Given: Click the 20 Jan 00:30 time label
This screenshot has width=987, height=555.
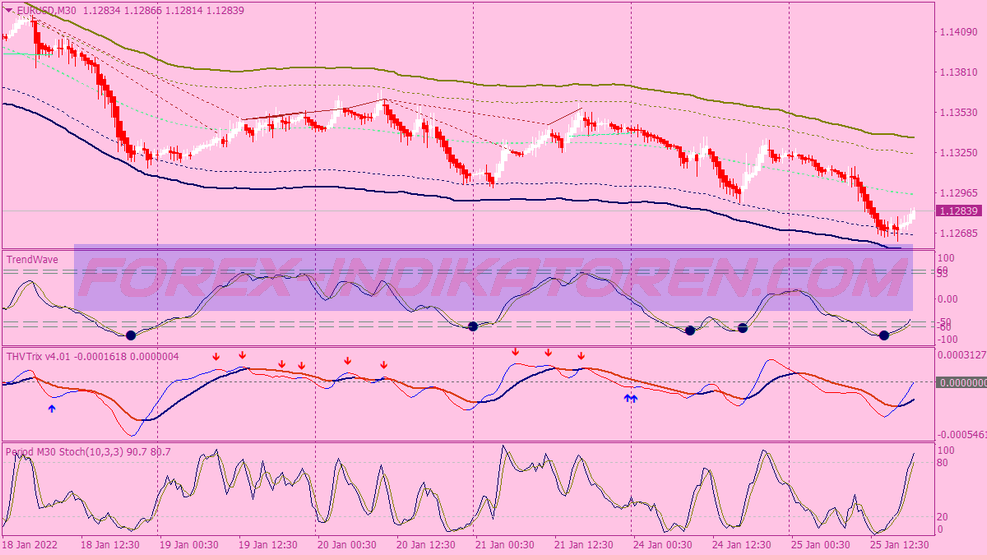Looking at the screenshot, I should (x=347, y=545).
